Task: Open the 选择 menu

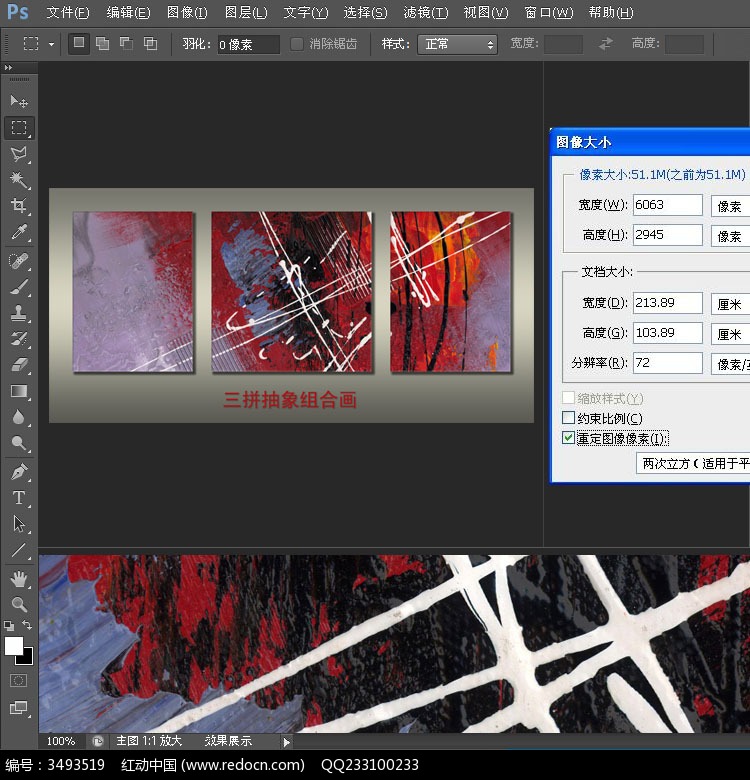Action: [365, 12]
